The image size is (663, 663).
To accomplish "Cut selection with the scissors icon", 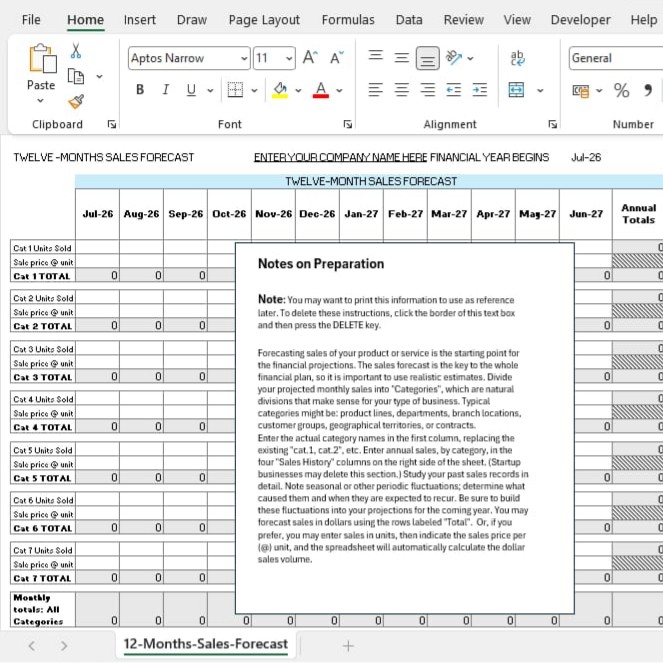I will (x=76, y=51).
